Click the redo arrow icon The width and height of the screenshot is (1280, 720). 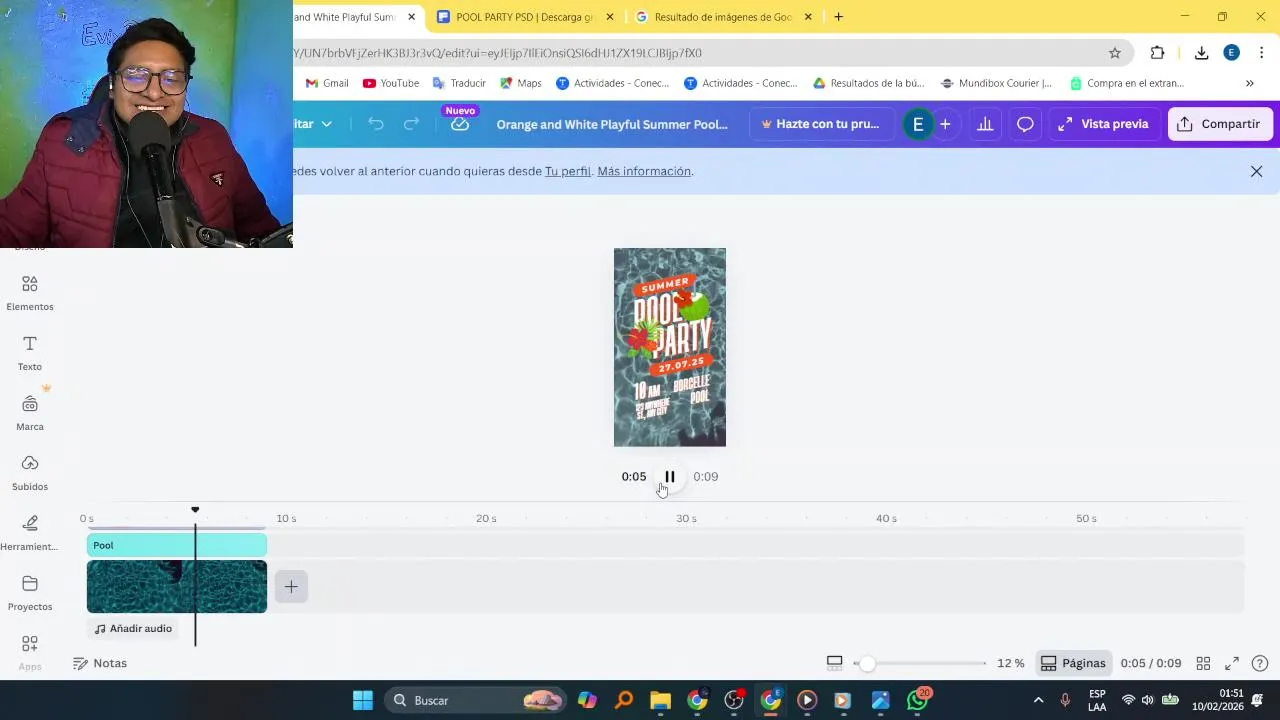pyautogui.click(x=412, y=124)
